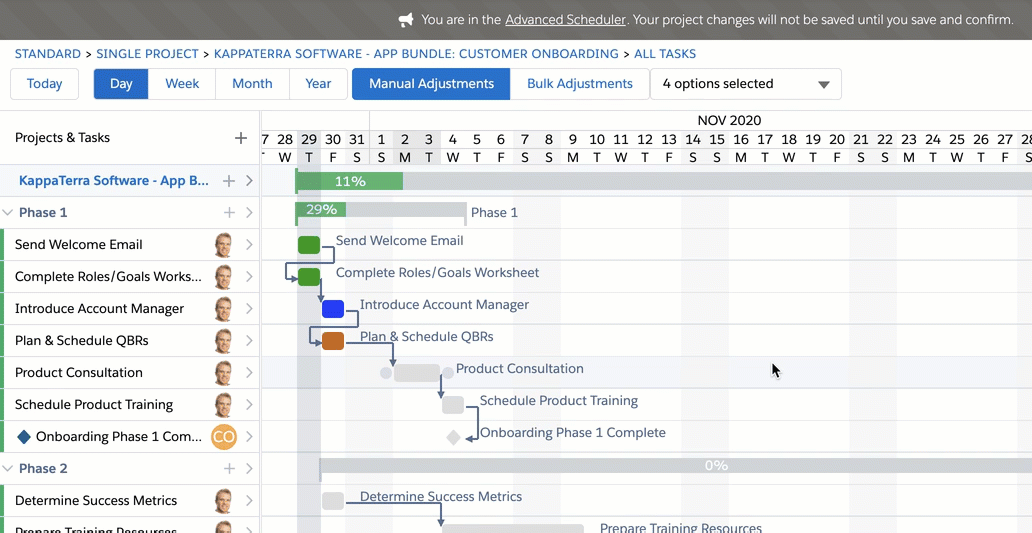Open the Advanced Scheduler link in banner
The image size is (1032, 533).
pyautogui.click(x=565, y=20)
